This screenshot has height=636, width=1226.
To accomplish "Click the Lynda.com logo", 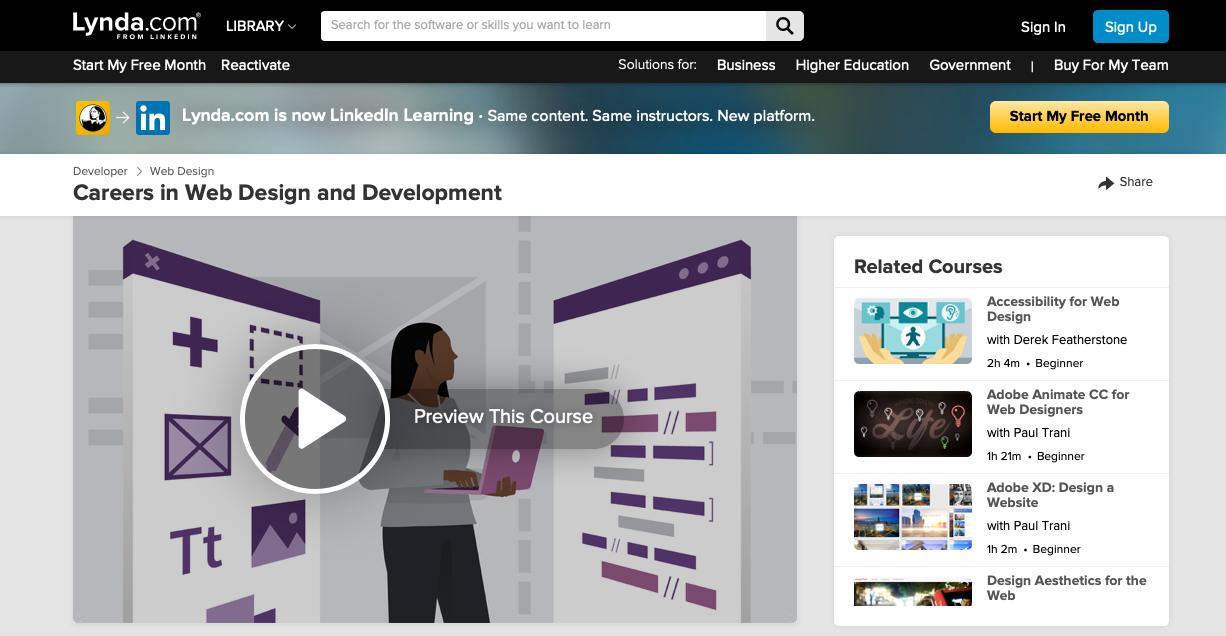I will click(x=137, y=25).
